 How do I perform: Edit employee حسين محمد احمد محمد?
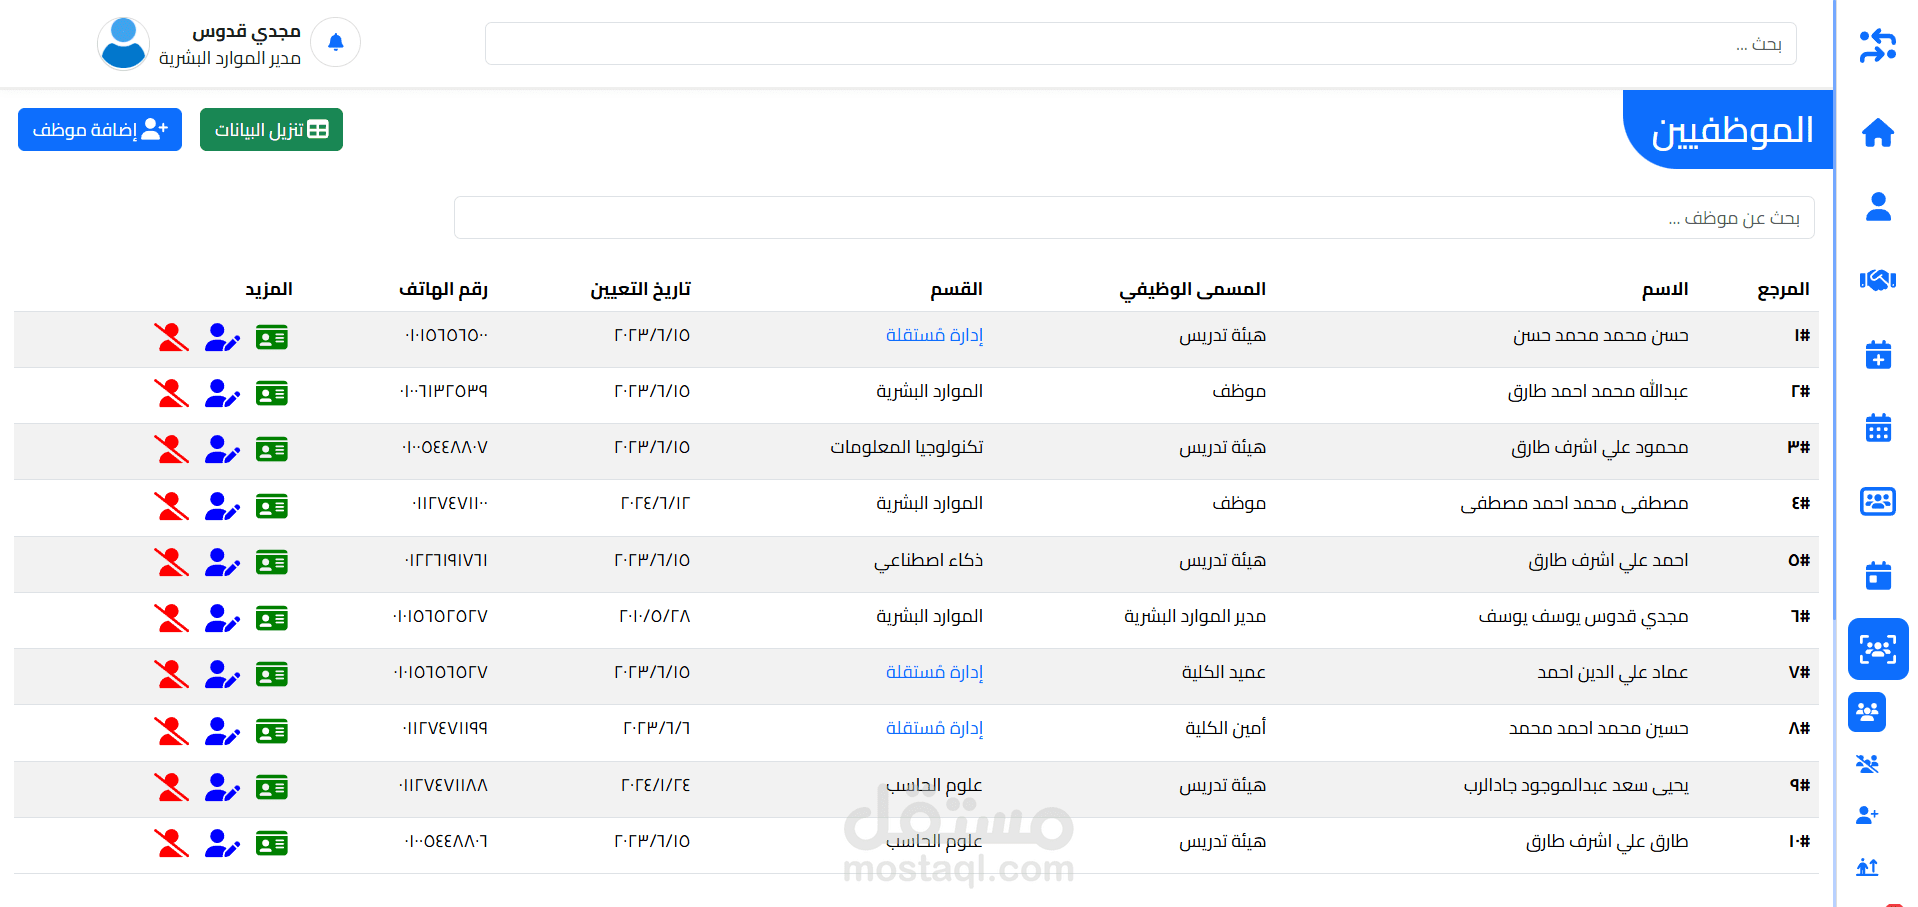(222, 731)
